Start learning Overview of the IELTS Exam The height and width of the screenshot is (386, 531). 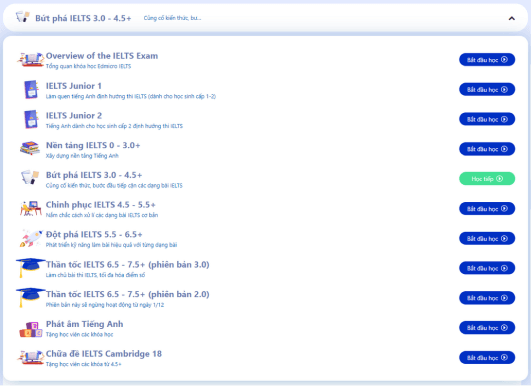[487, 60]
